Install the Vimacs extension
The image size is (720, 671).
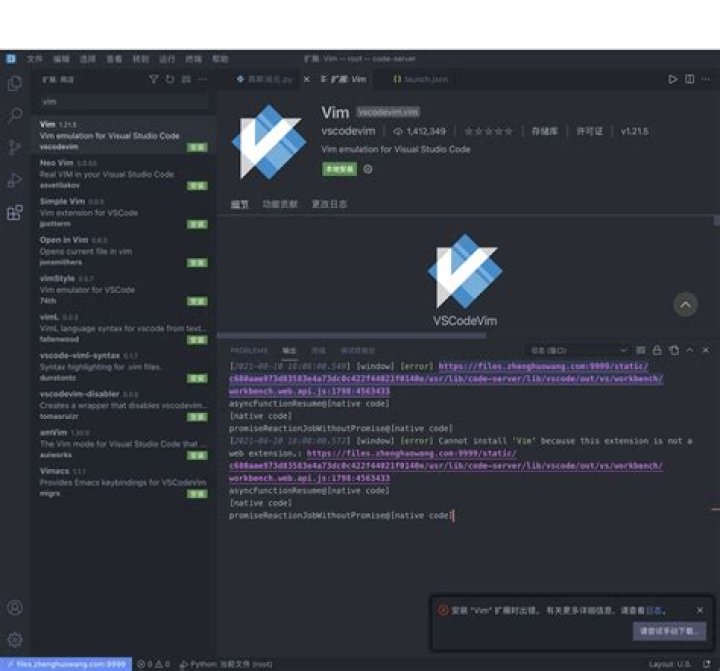click(197, 494)
